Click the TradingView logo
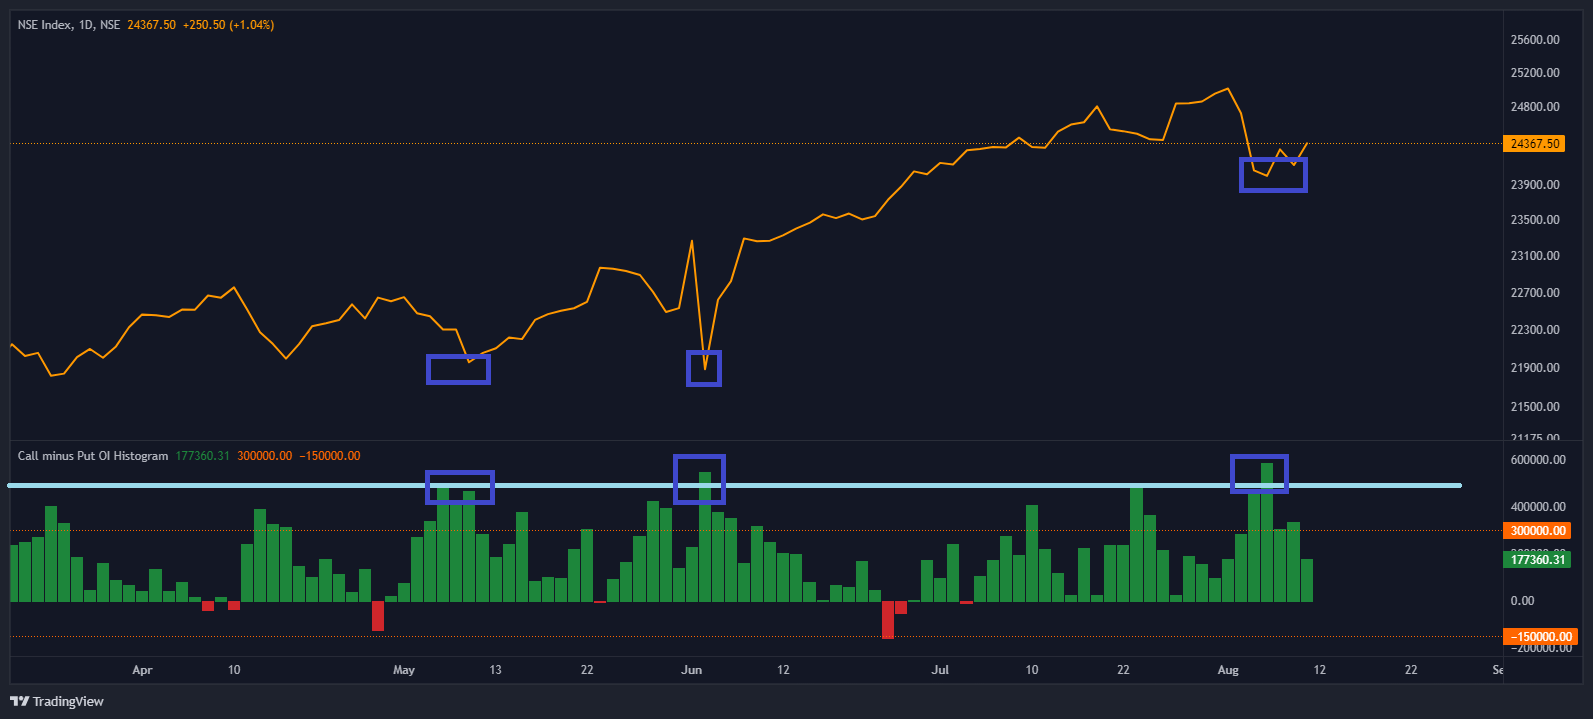 click(57, 701)
